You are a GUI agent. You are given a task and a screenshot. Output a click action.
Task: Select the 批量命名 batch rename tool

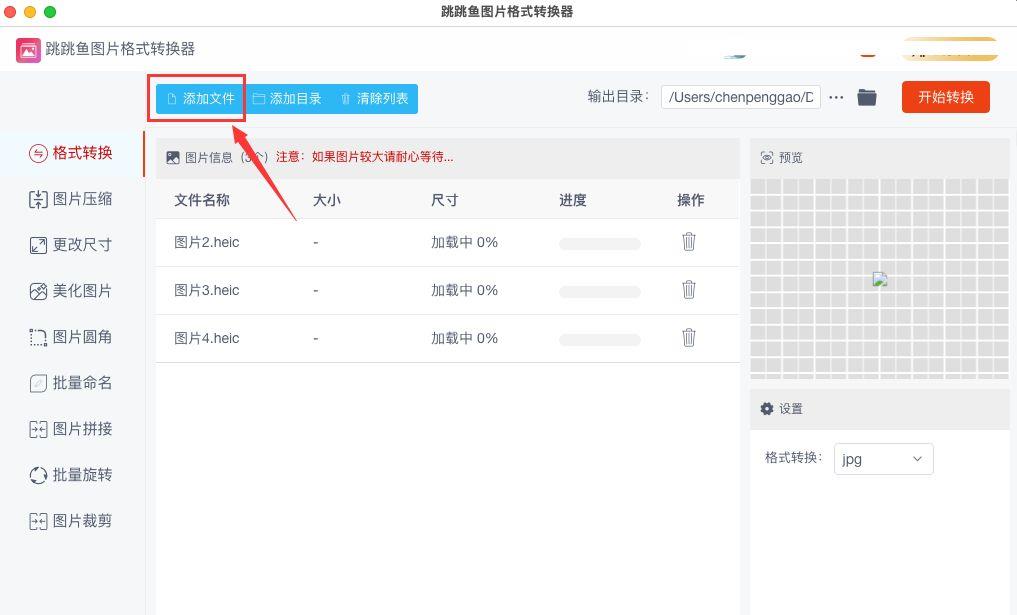point(70,383)
